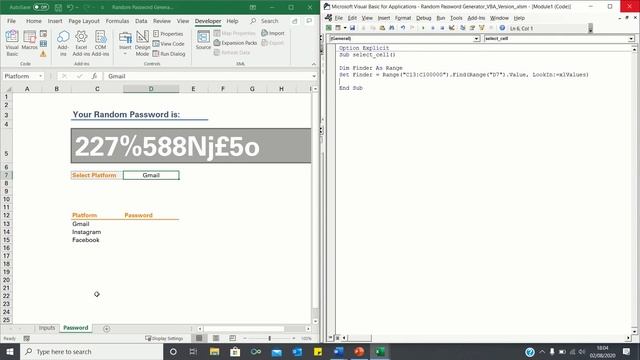Screen dimensions: 640x360
Task: Click View Code in the ribbon
Action: coord(169,44)
